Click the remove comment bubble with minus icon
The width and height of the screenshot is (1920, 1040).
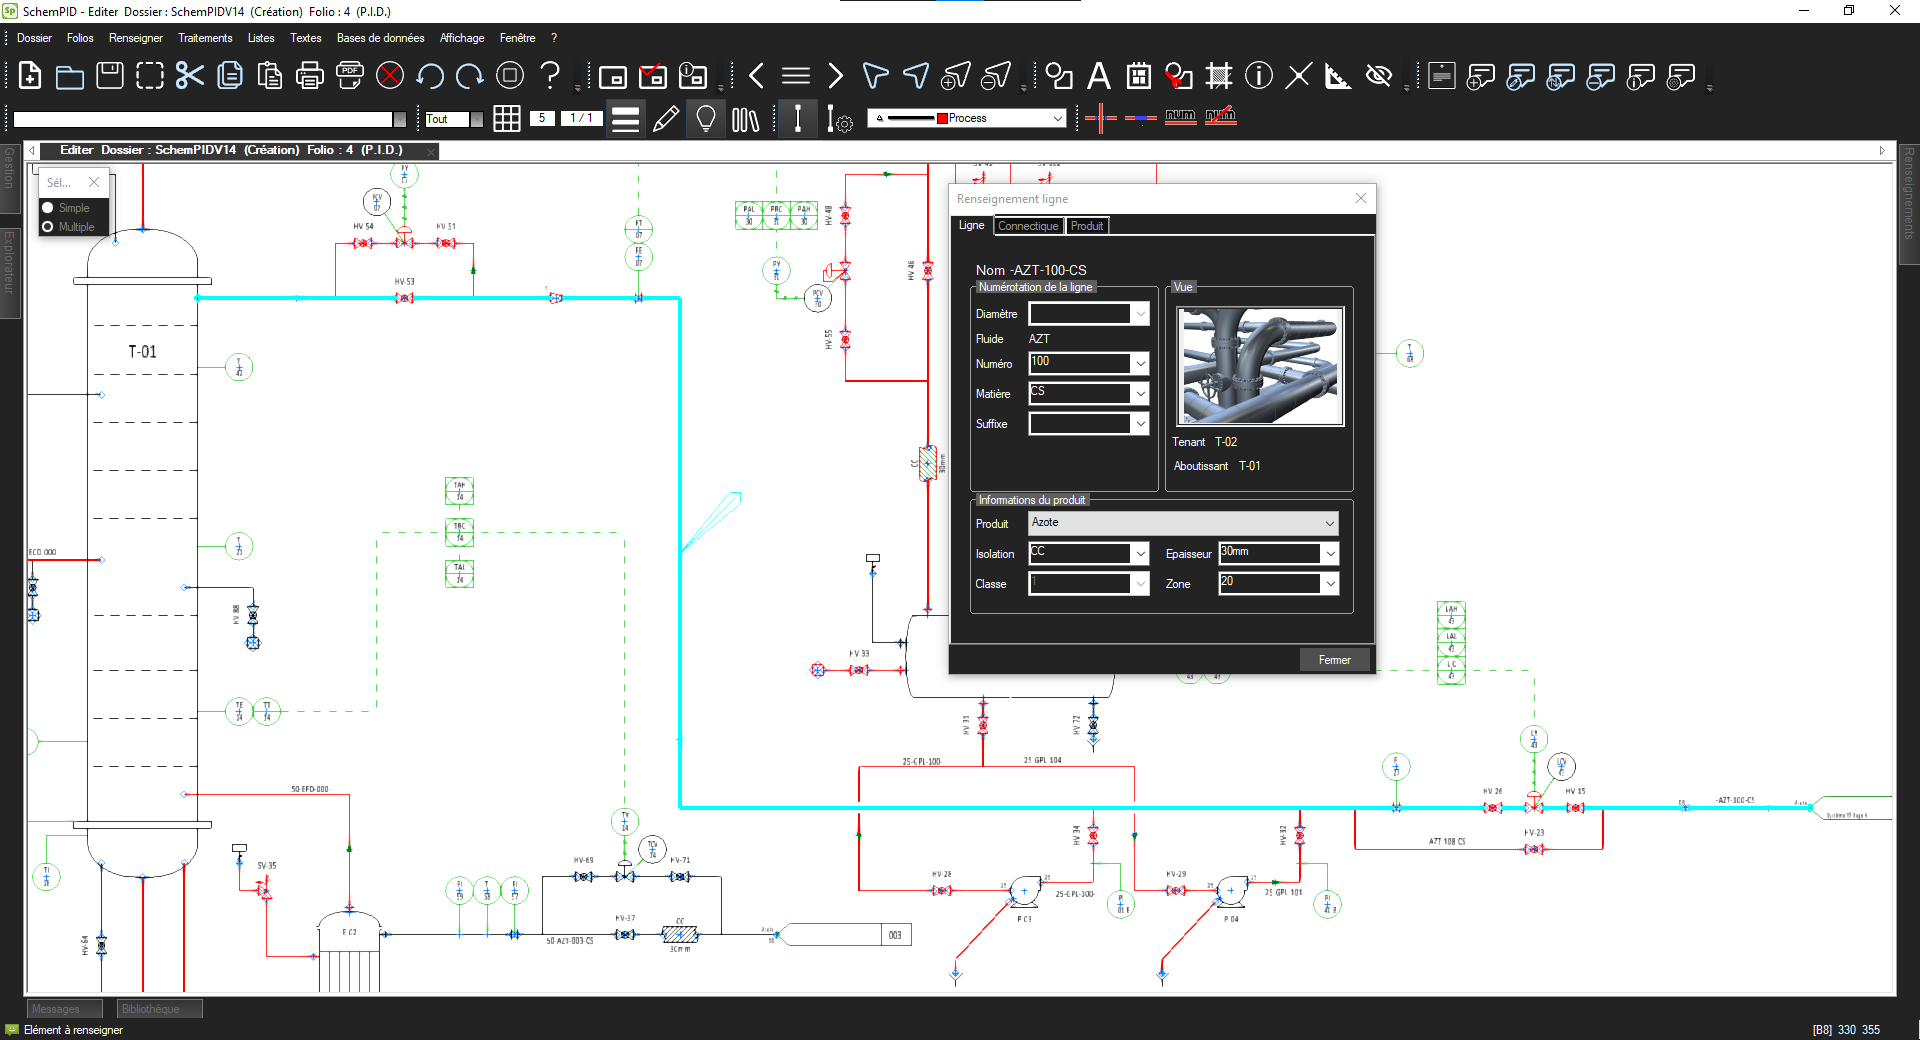click(1601, 76)
